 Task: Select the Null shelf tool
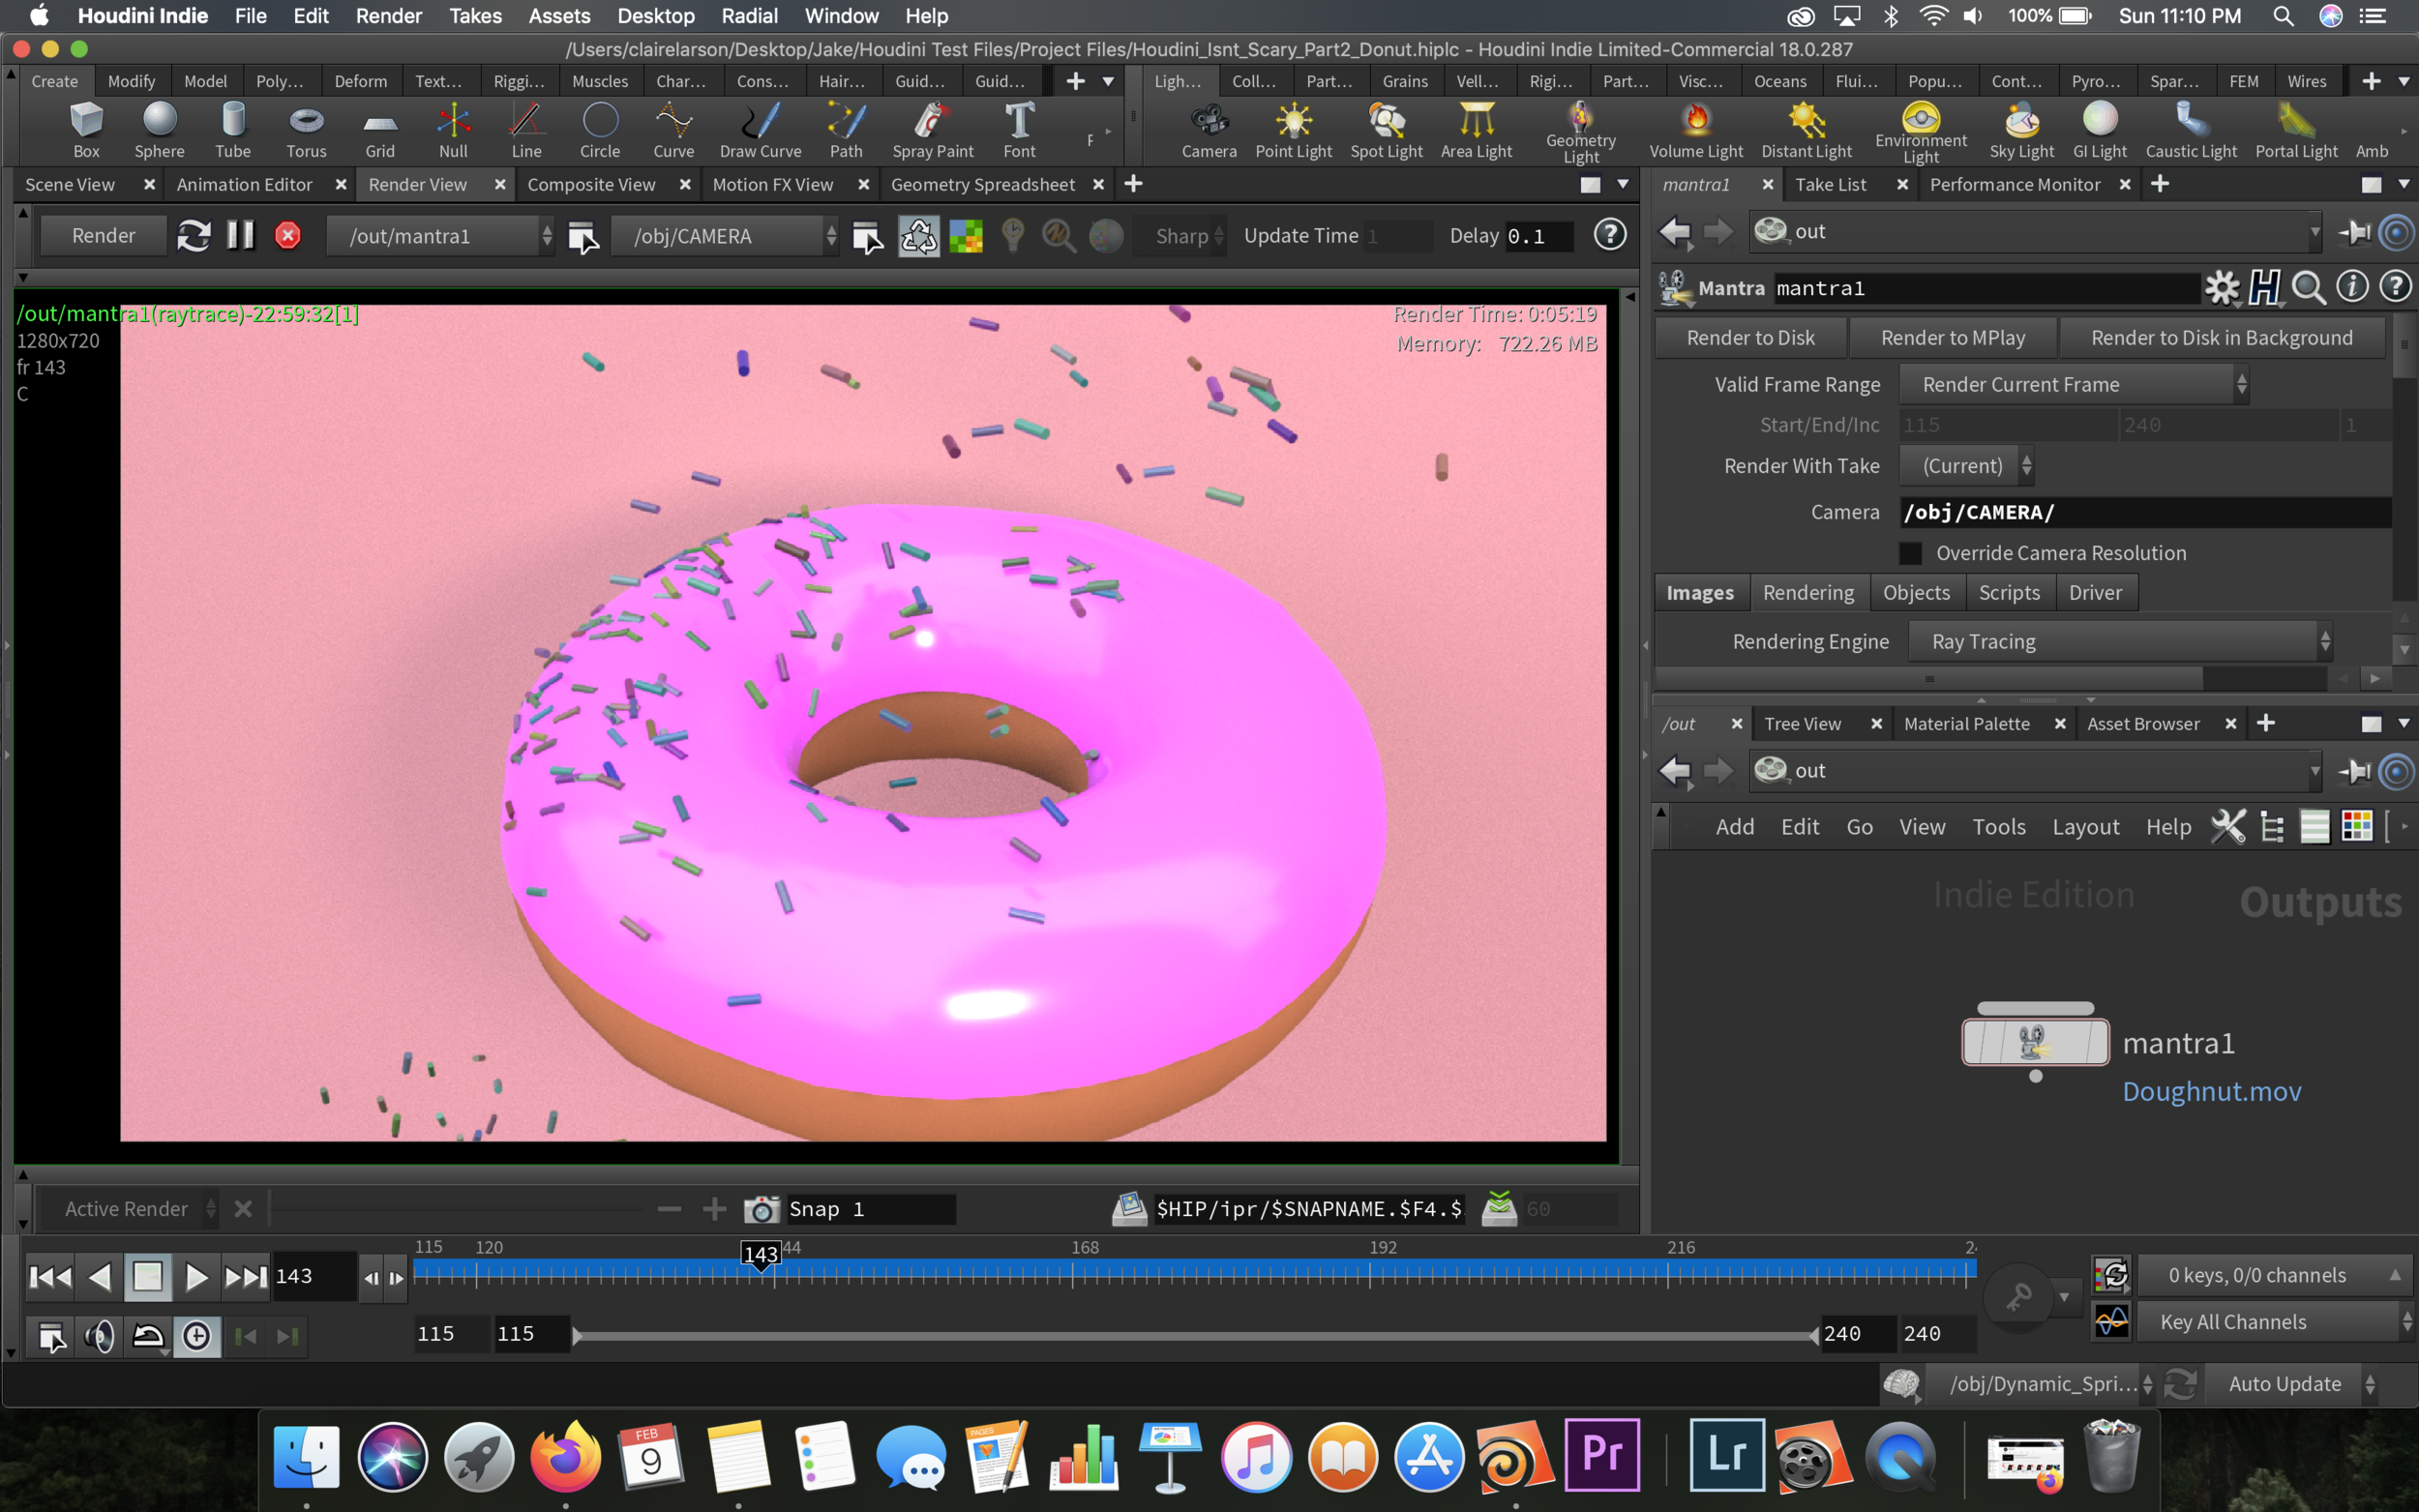click(x=453, y=130)
